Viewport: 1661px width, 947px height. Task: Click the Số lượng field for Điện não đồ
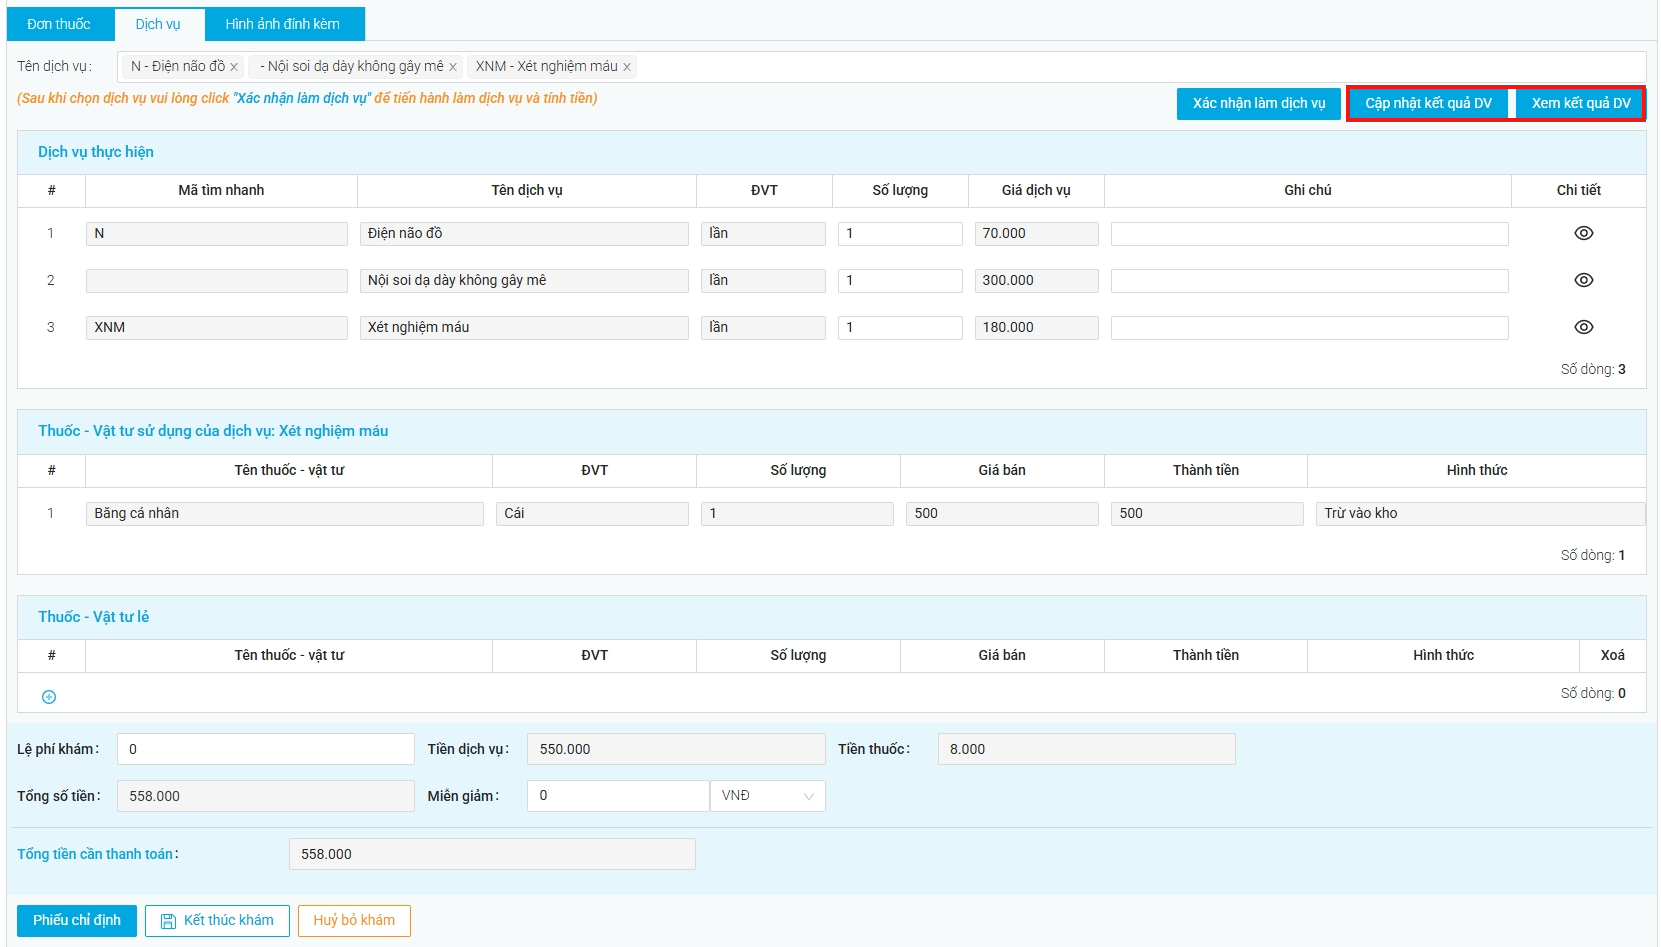pyautogui.click(x=900, y=234)
